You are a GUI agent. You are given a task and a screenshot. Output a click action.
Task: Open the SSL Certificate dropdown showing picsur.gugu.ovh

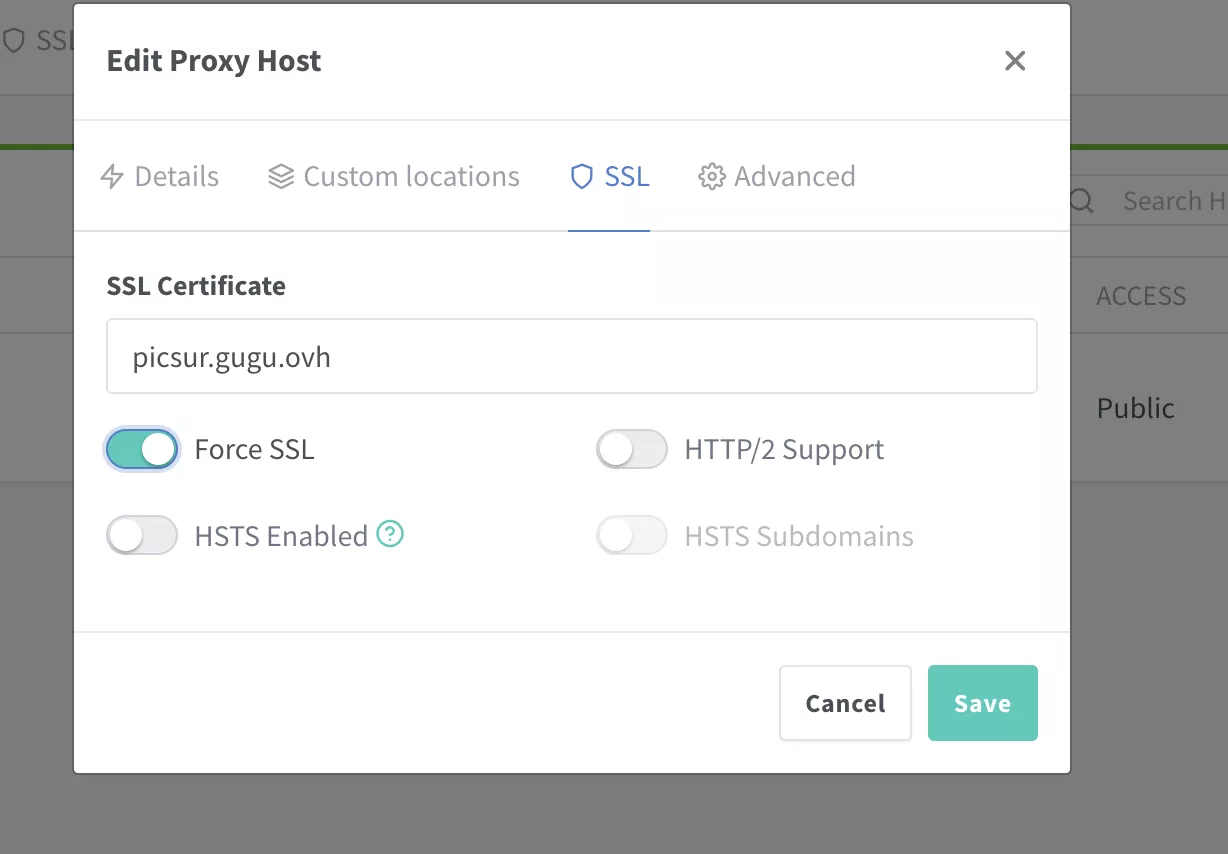[x=571, y=357]
